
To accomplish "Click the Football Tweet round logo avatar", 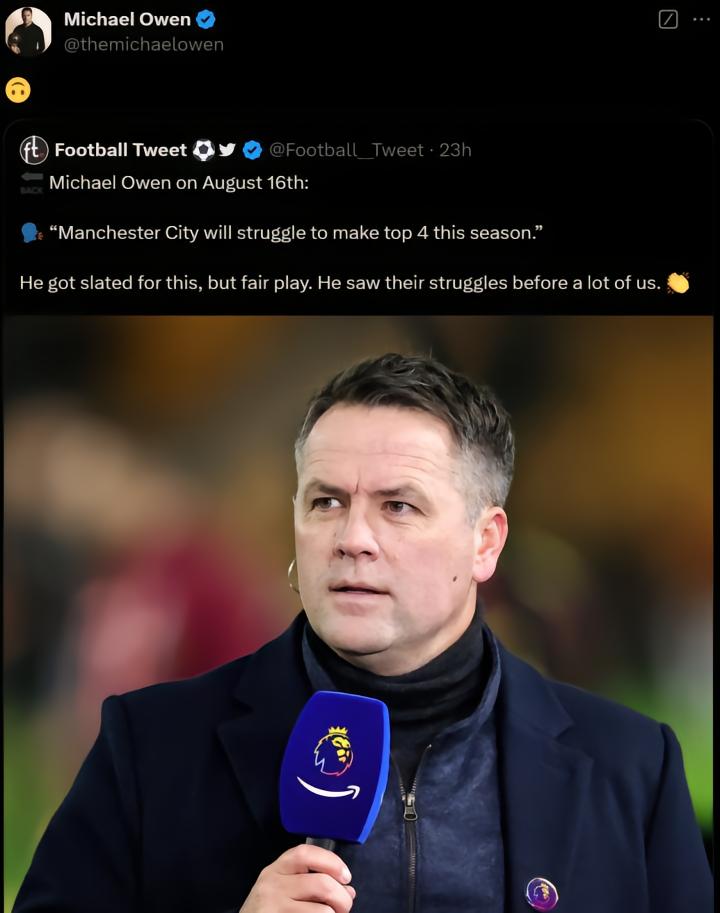I will 34,150.
